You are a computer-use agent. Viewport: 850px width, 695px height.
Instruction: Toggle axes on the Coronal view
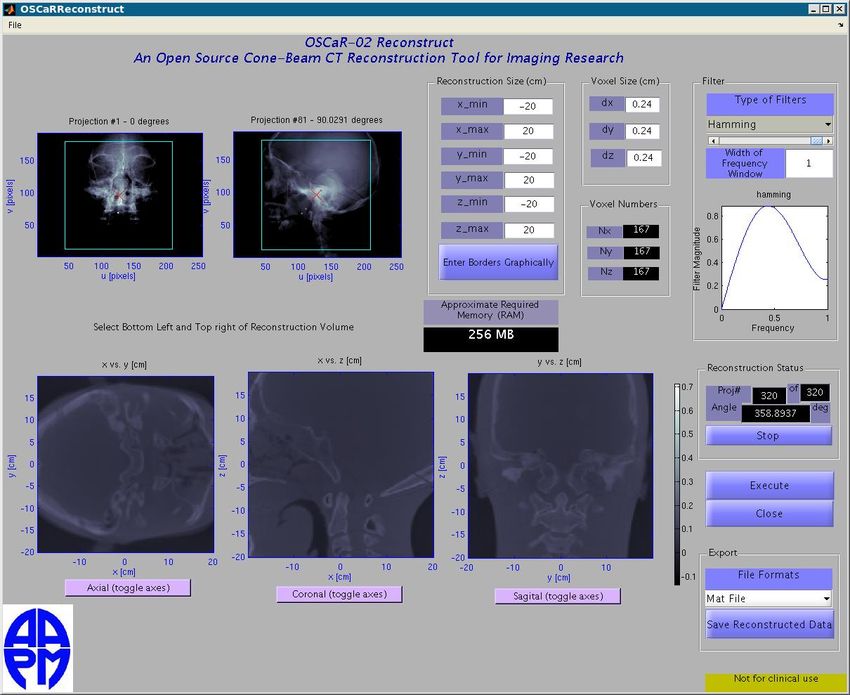(340, 594)
